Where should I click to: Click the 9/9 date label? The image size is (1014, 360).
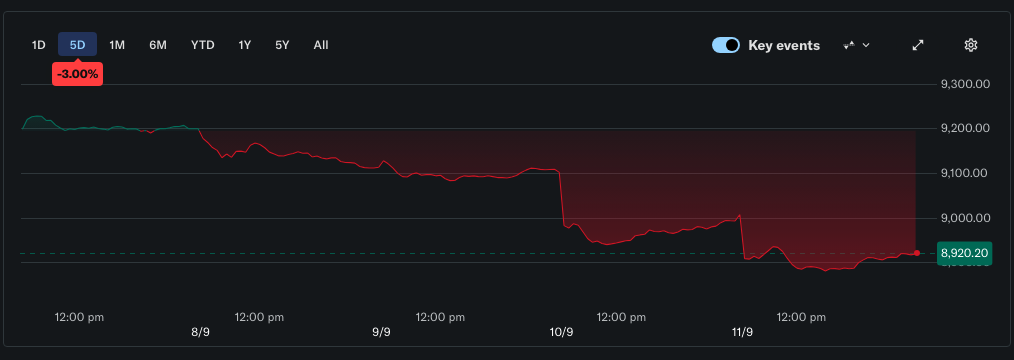(x=381, y=332)
